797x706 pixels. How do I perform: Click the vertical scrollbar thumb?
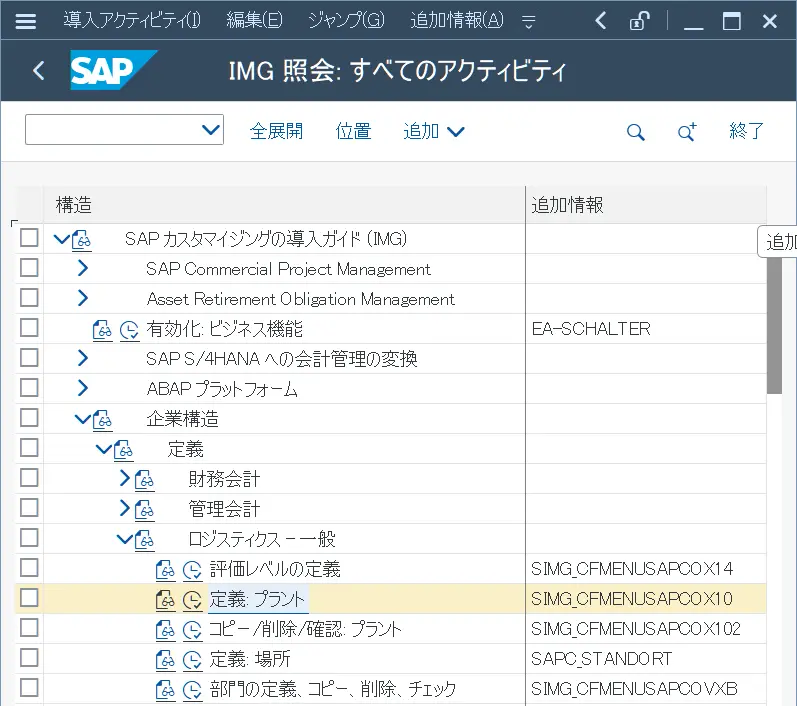pyautogui.click(x=774, y=325)
